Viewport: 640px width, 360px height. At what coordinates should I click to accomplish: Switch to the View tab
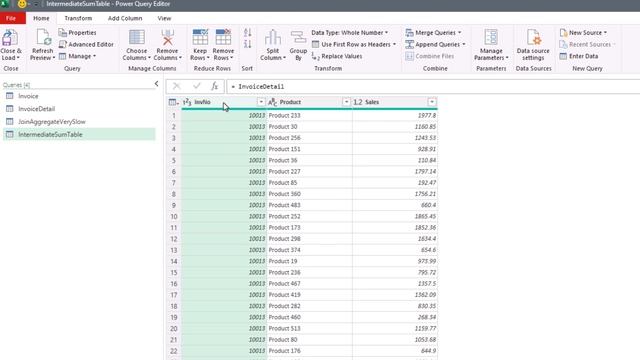[x=164, y=18]
